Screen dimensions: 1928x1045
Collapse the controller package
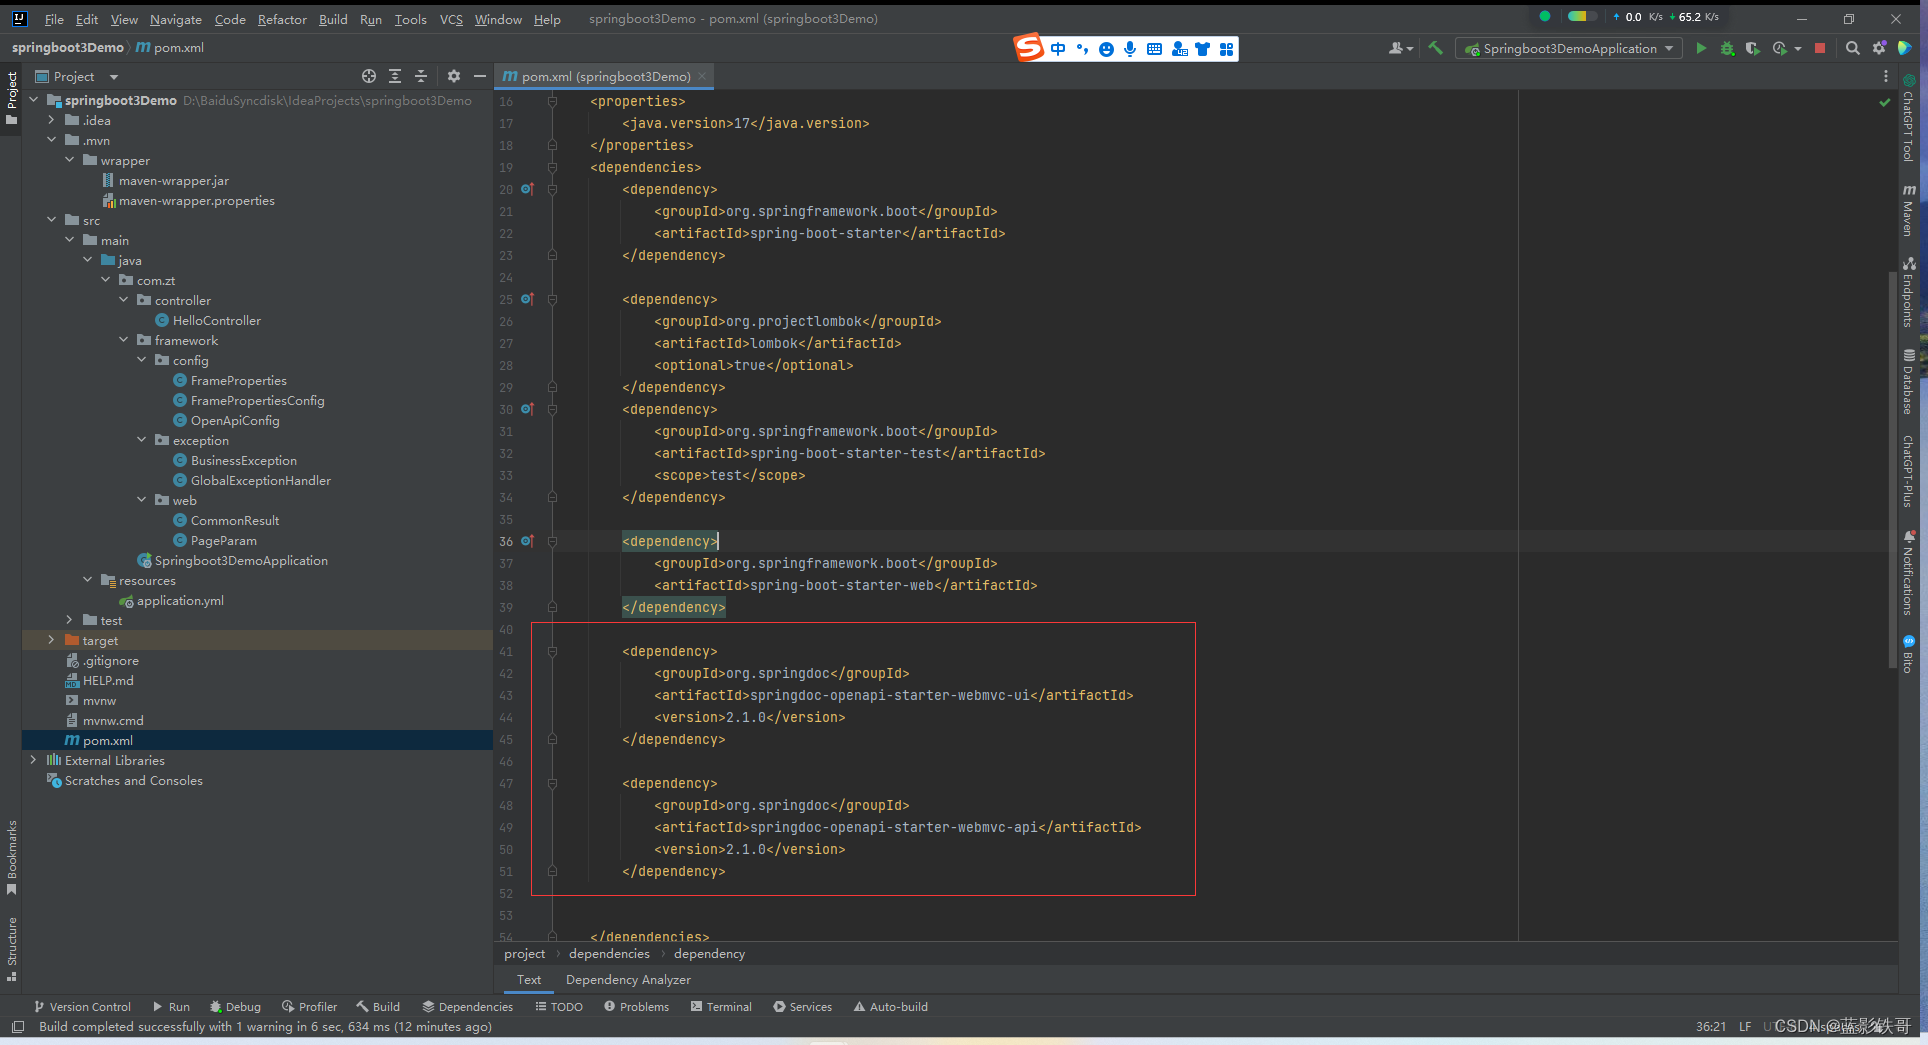124,300
